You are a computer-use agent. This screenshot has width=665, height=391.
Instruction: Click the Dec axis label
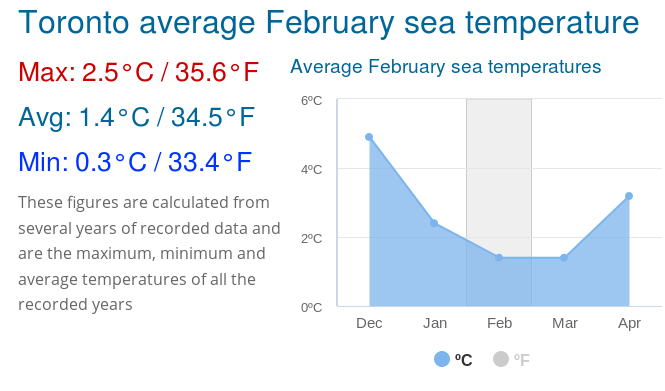click(369, 323)
